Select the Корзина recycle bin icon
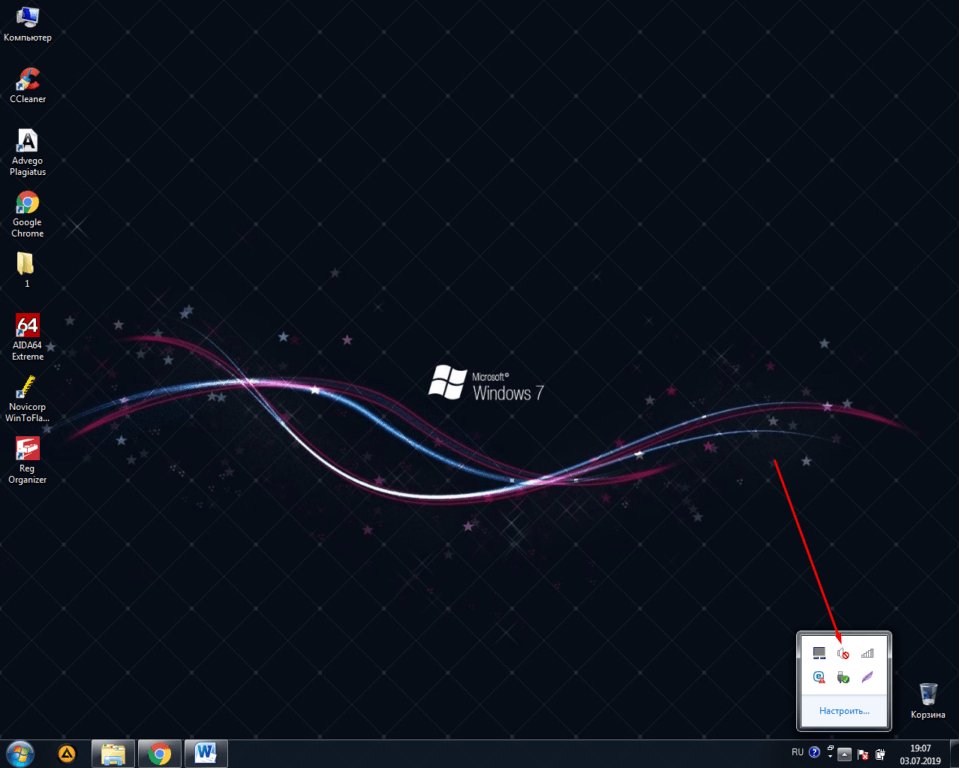This screenshot has width=959, height=768. pyautogui.click(x=928, y=701)
